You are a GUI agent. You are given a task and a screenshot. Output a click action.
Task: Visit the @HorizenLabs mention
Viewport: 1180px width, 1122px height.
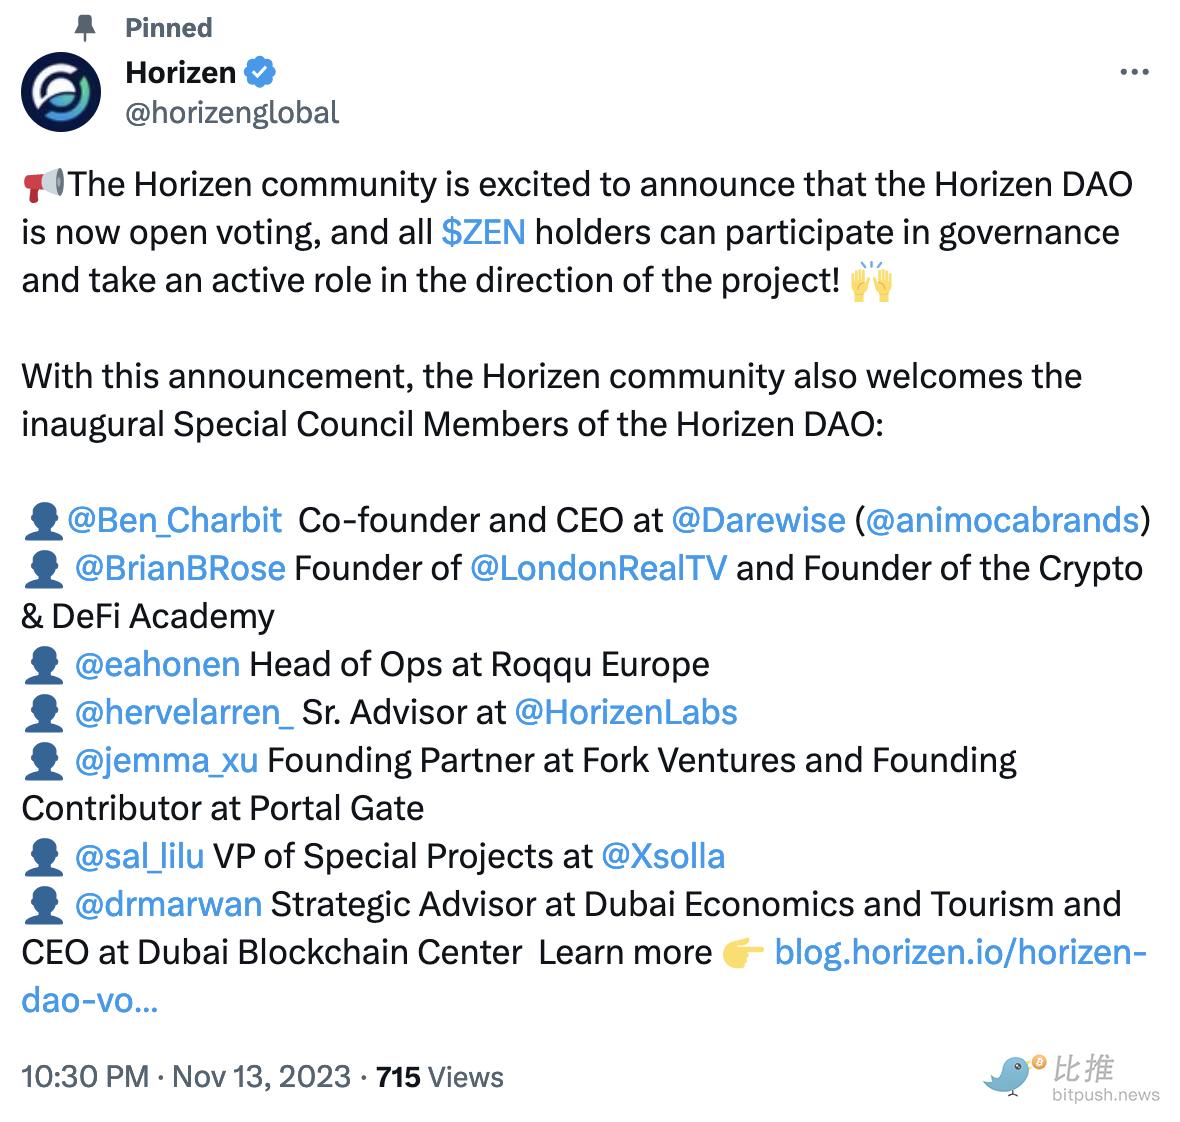click(626, 712)
